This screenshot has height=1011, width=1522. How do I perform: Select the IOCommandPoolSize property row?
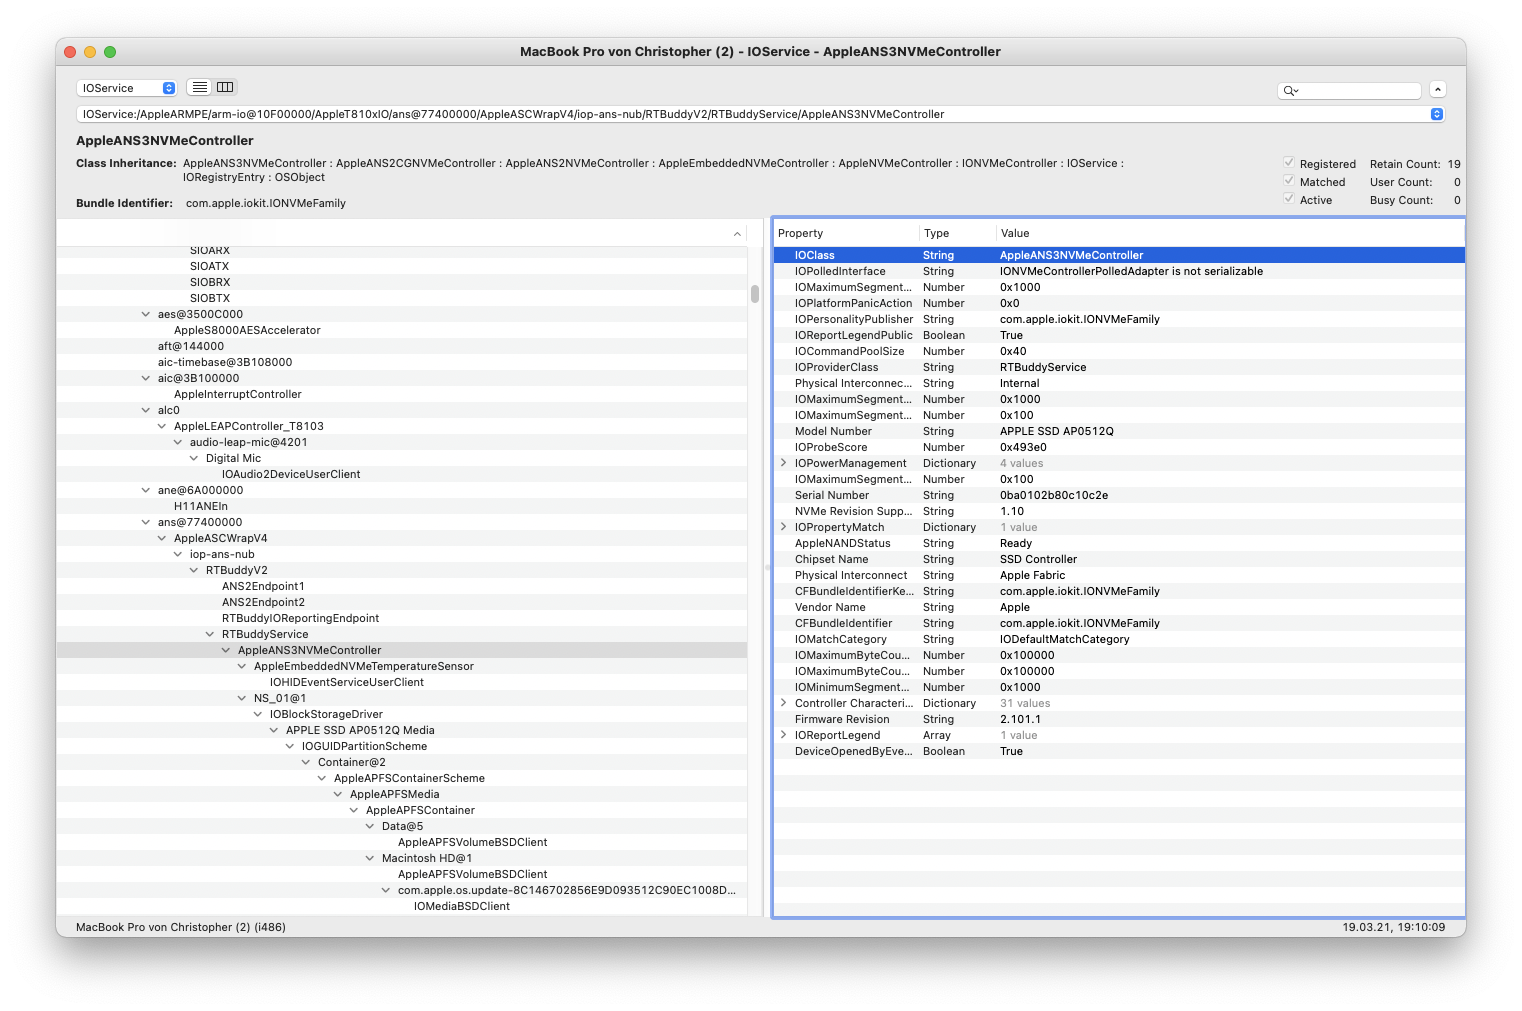[1119, 351]
